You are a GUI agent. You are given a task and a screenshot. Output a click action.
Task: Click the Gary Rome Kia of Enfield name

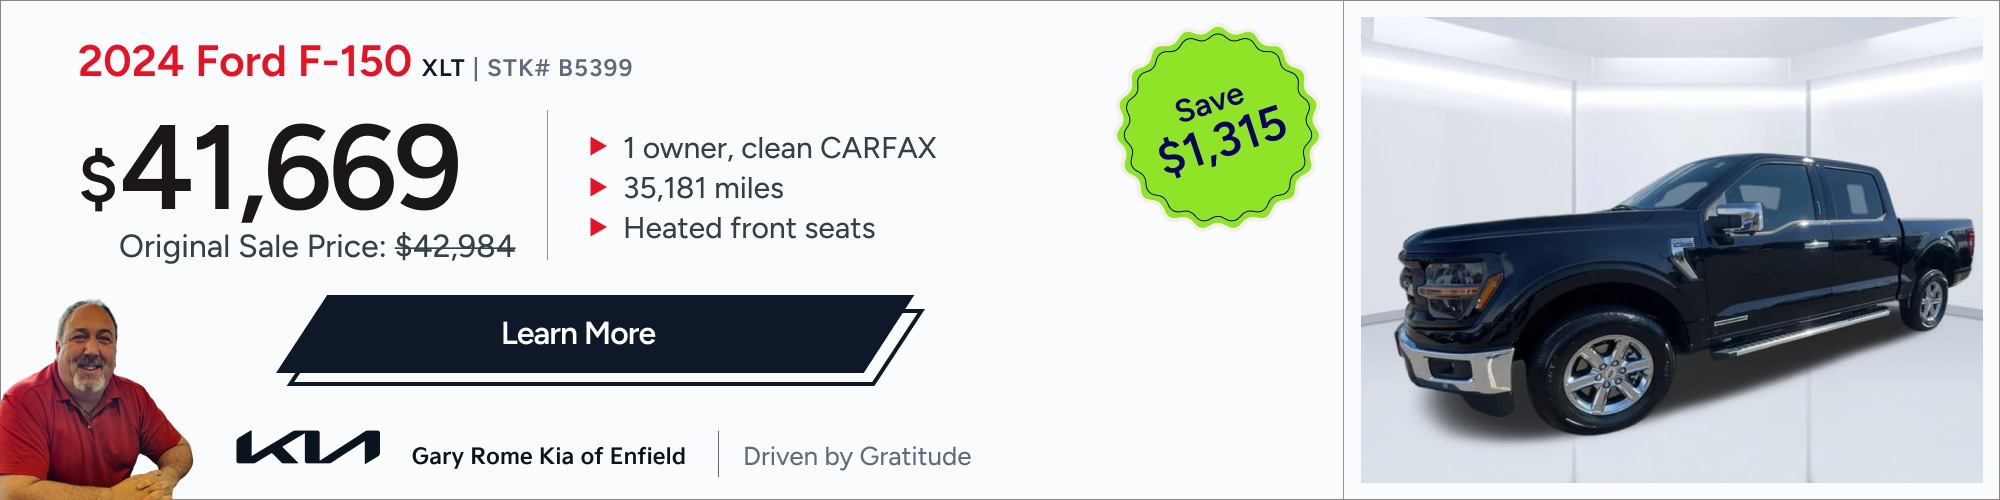point(548,456)
